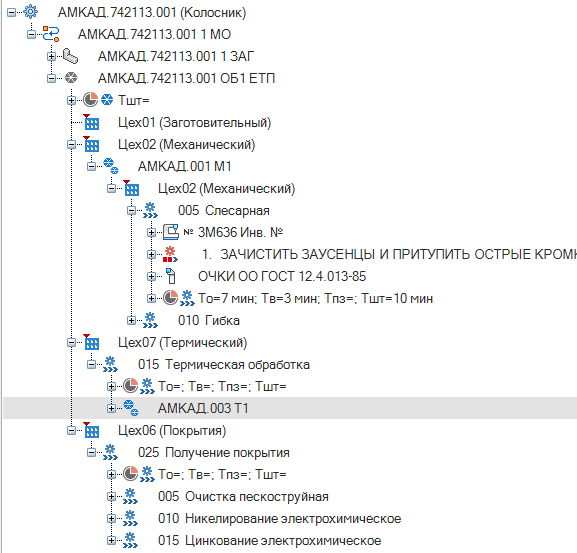Expand 015 Цинкование электрохимическое operation
This screenshot has width=577, height=553.
111,540
